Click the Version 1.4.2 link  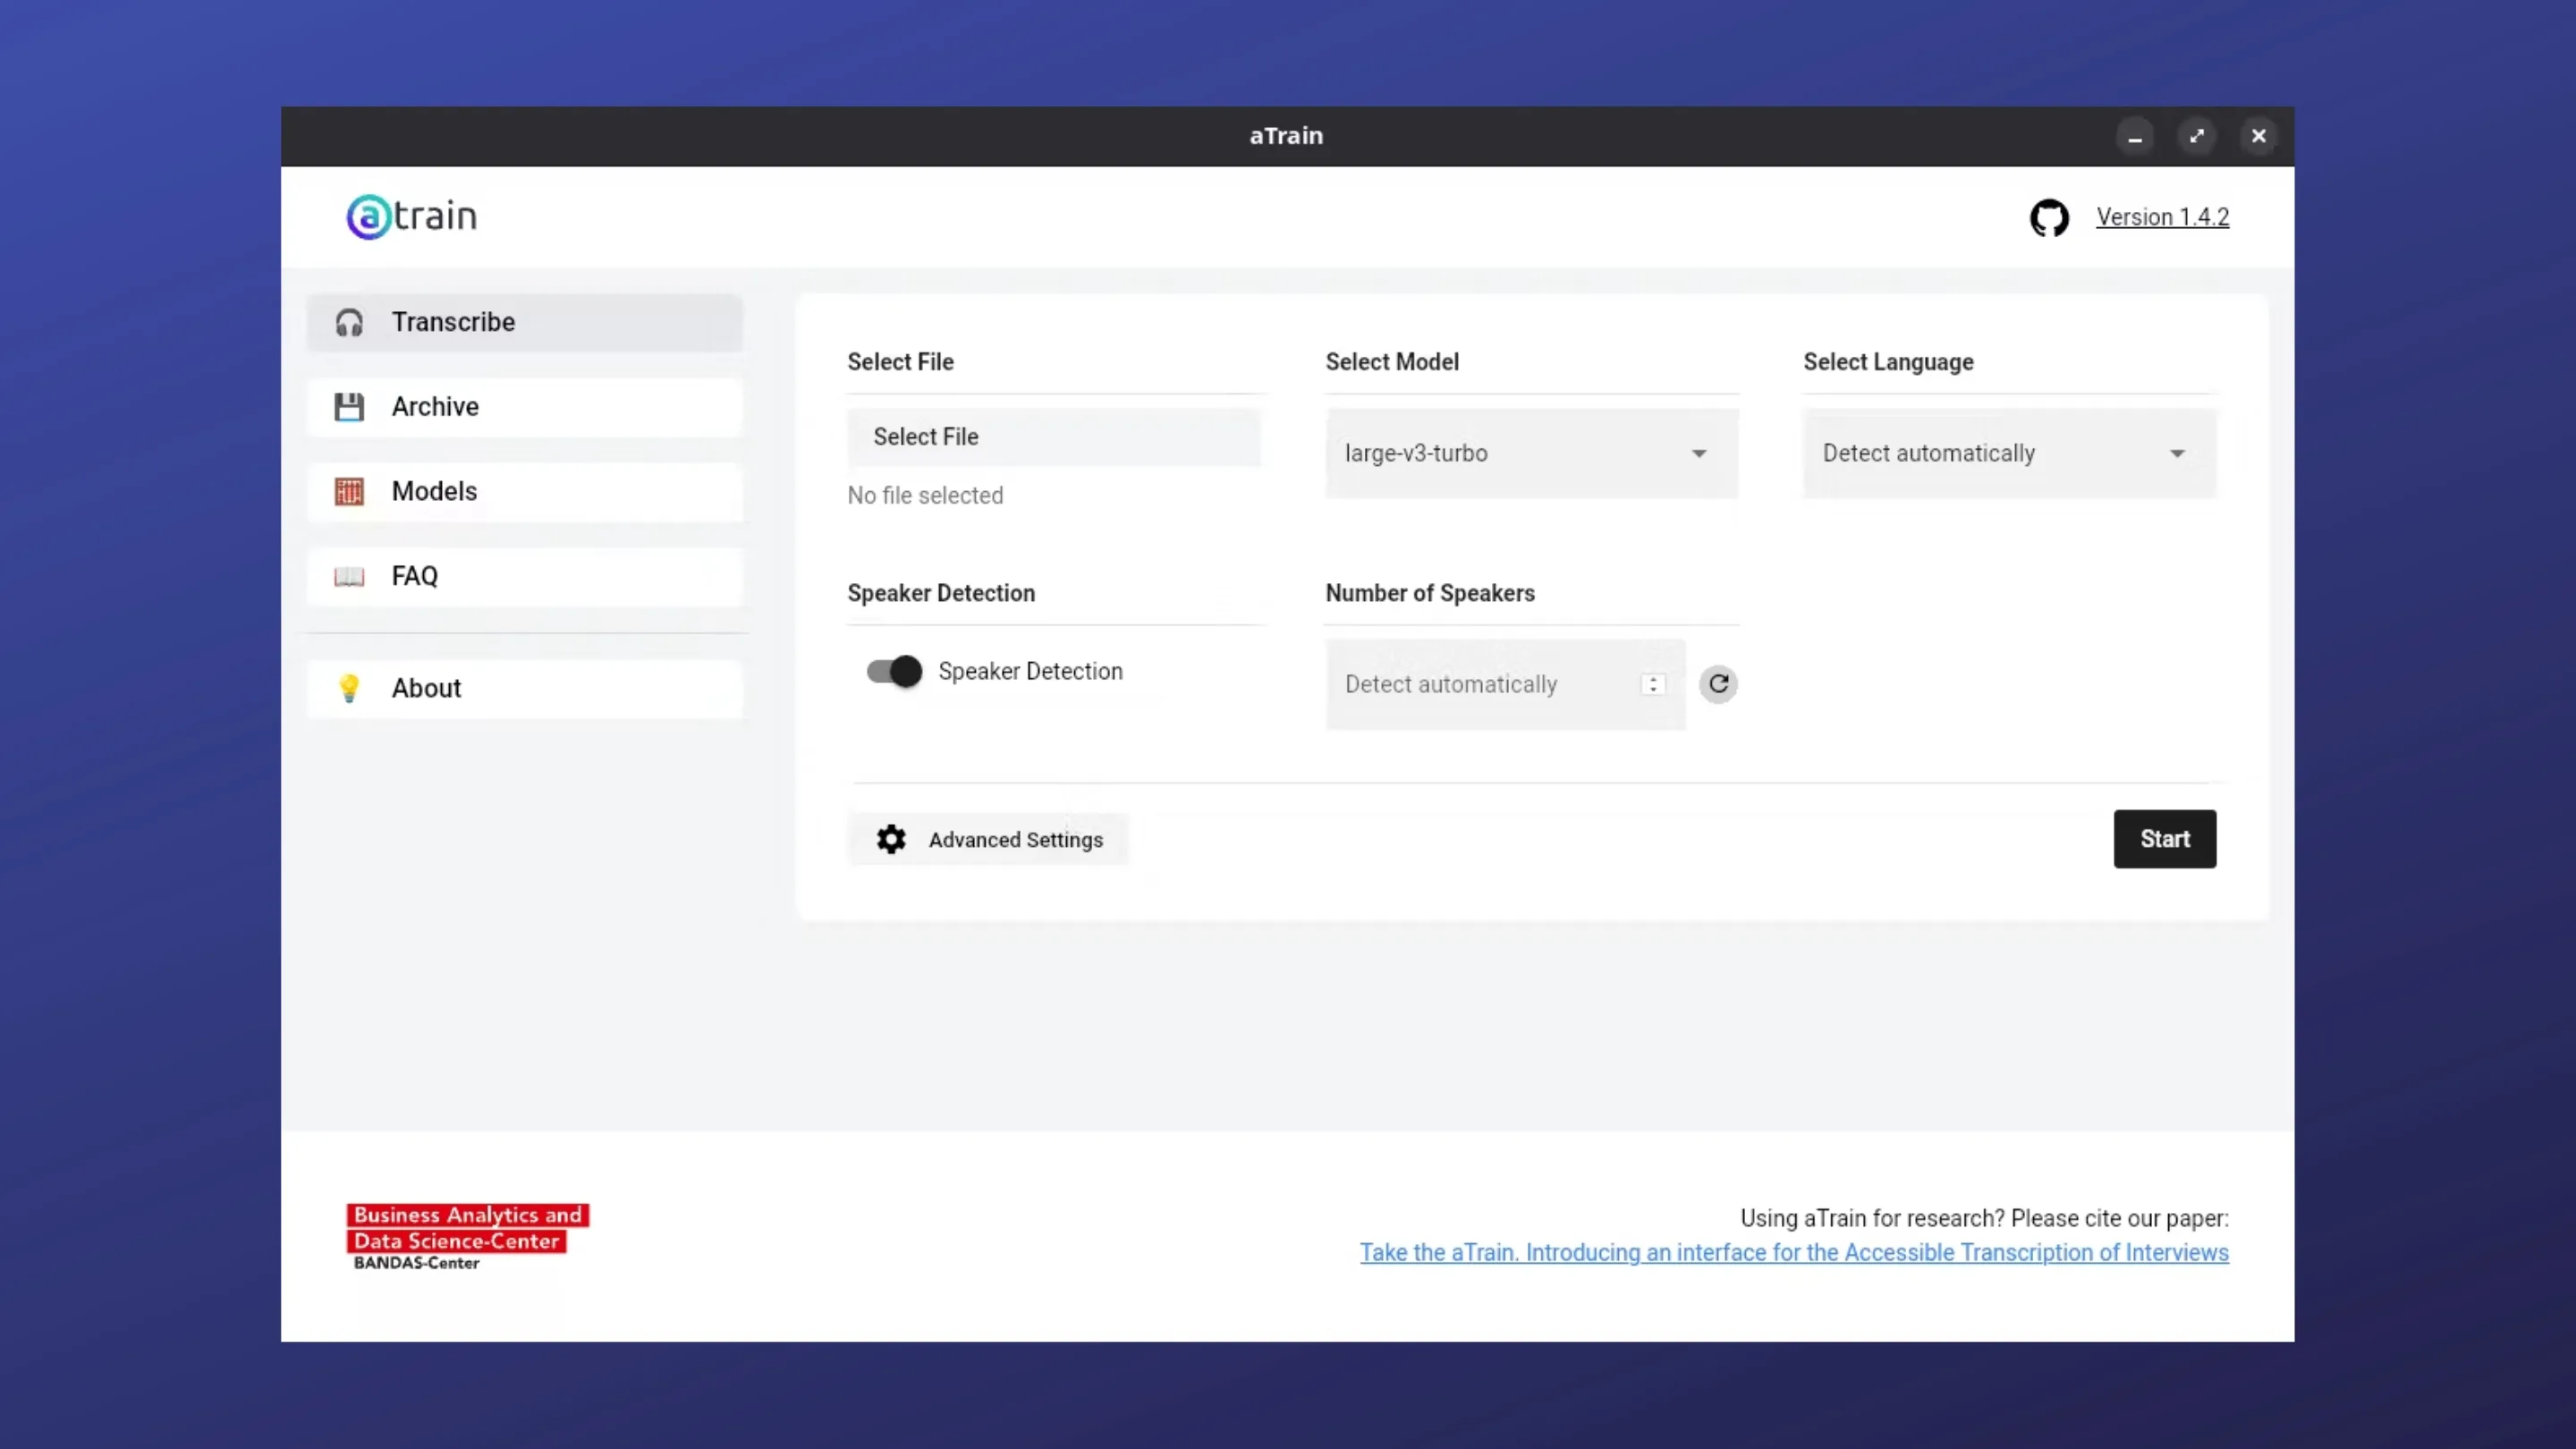[2162, 217]
